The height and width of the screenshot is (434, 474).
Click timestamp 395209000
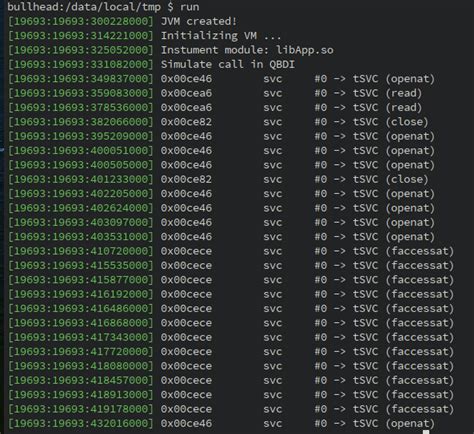(119, 136)
